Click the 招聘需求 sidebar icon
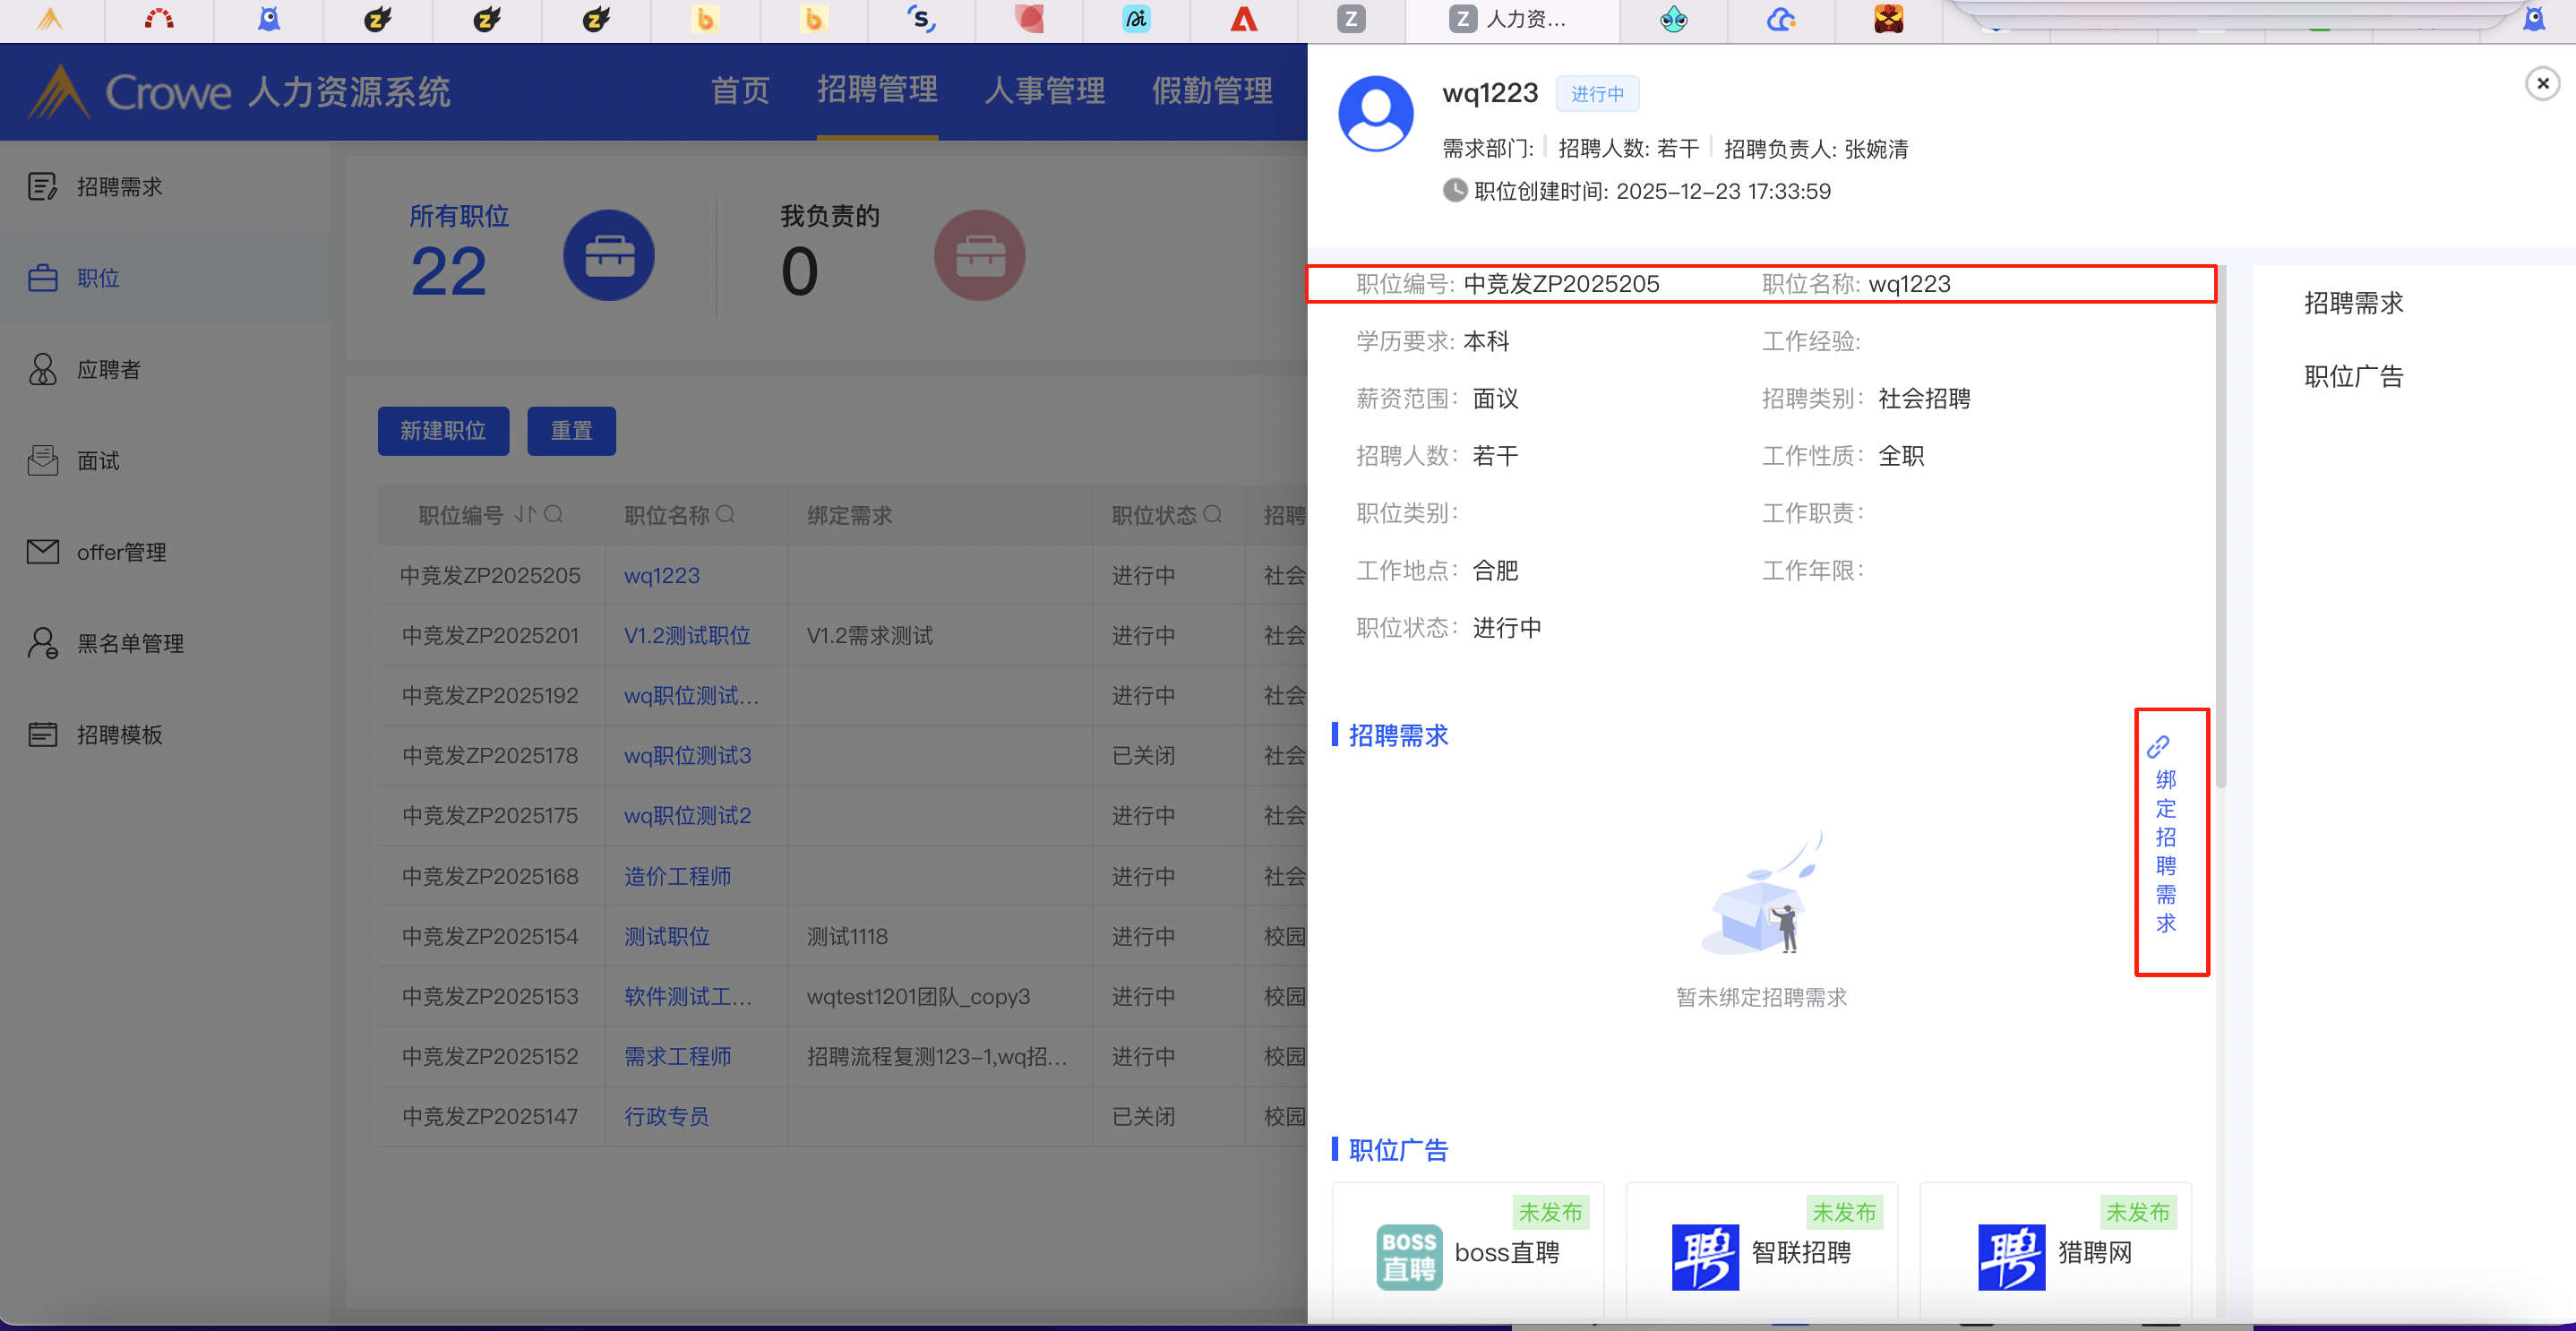The image size is (2576, 1331). [x=42, y=186]
